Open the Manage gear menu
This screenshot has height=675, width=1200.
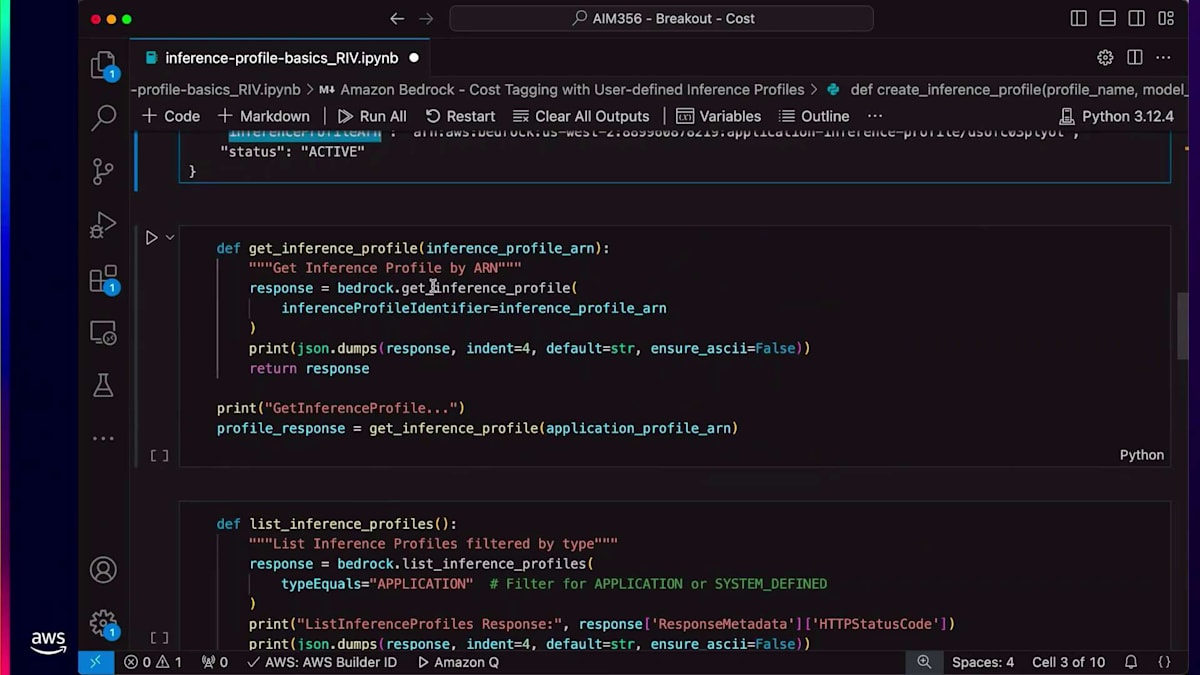click(104, 623)
